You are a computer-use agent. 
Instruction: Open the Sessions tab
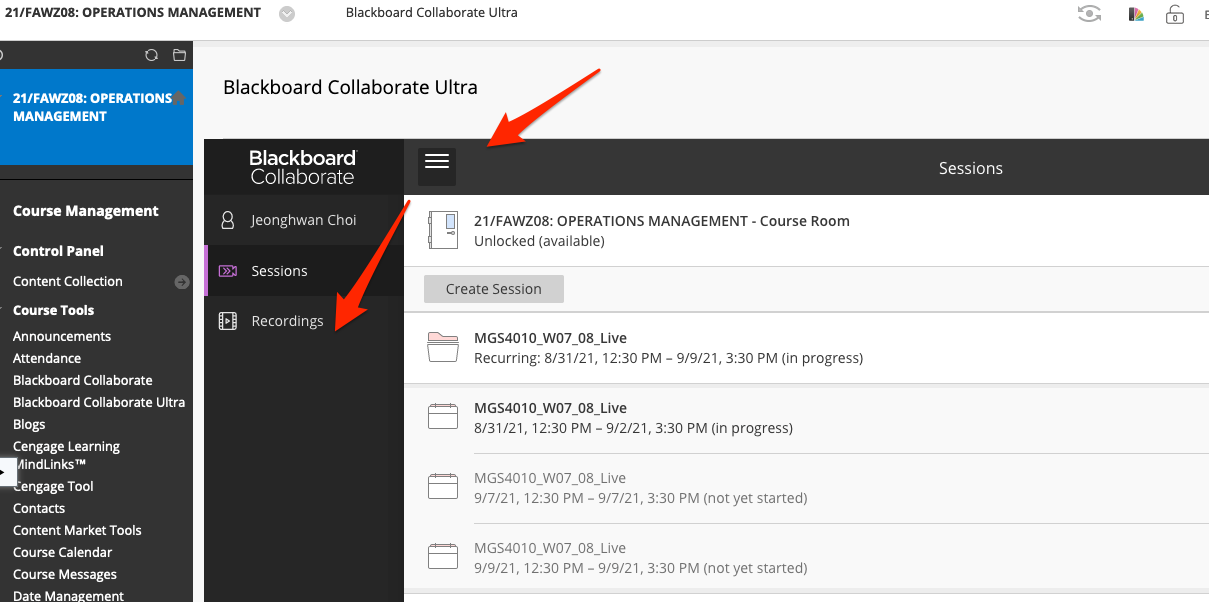click(304, 271)
